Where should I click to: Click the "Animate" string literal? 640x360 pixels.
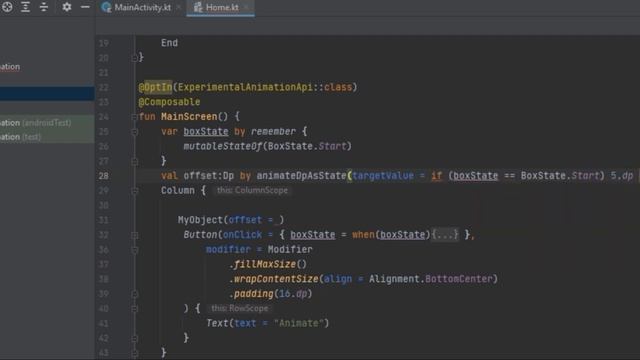298,323
